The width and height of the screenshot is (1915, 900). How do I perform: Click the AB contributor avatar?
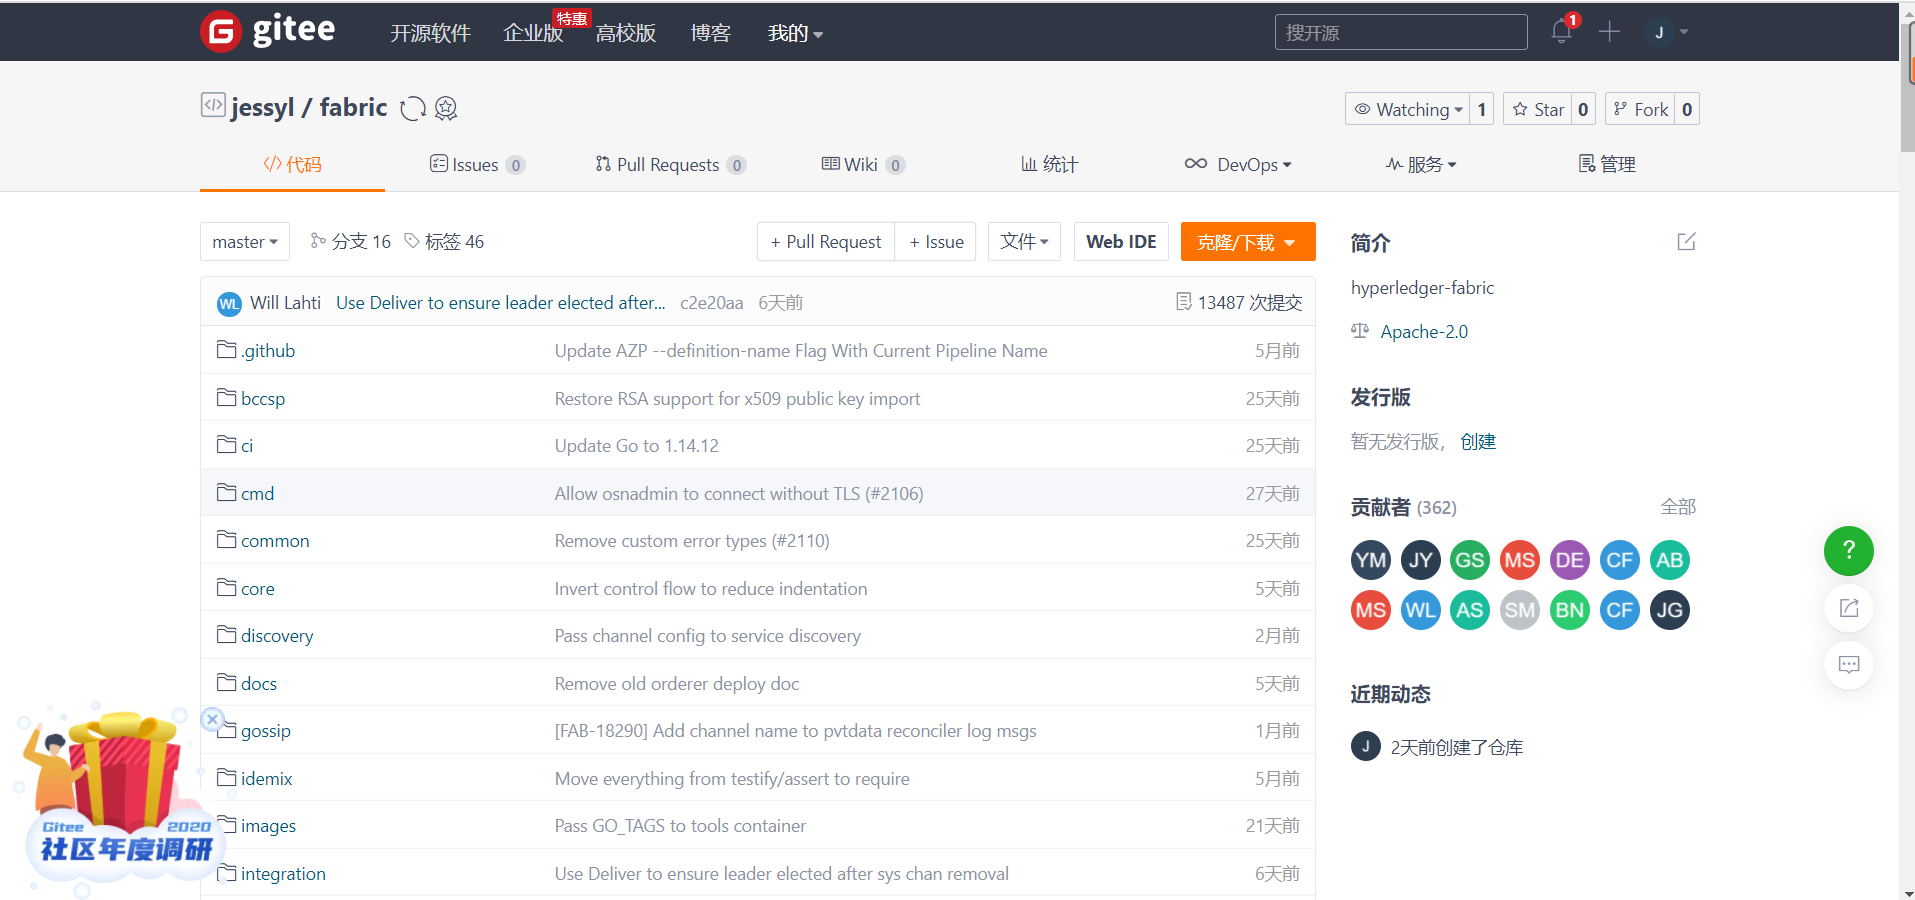[x=1670, y=560]
